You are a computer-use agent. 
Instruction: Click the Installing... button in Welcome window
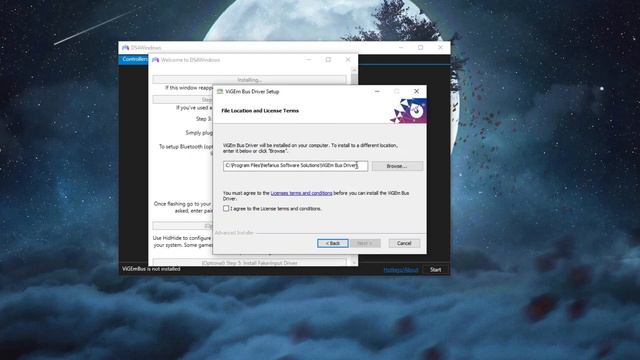[x=249, y=80]
